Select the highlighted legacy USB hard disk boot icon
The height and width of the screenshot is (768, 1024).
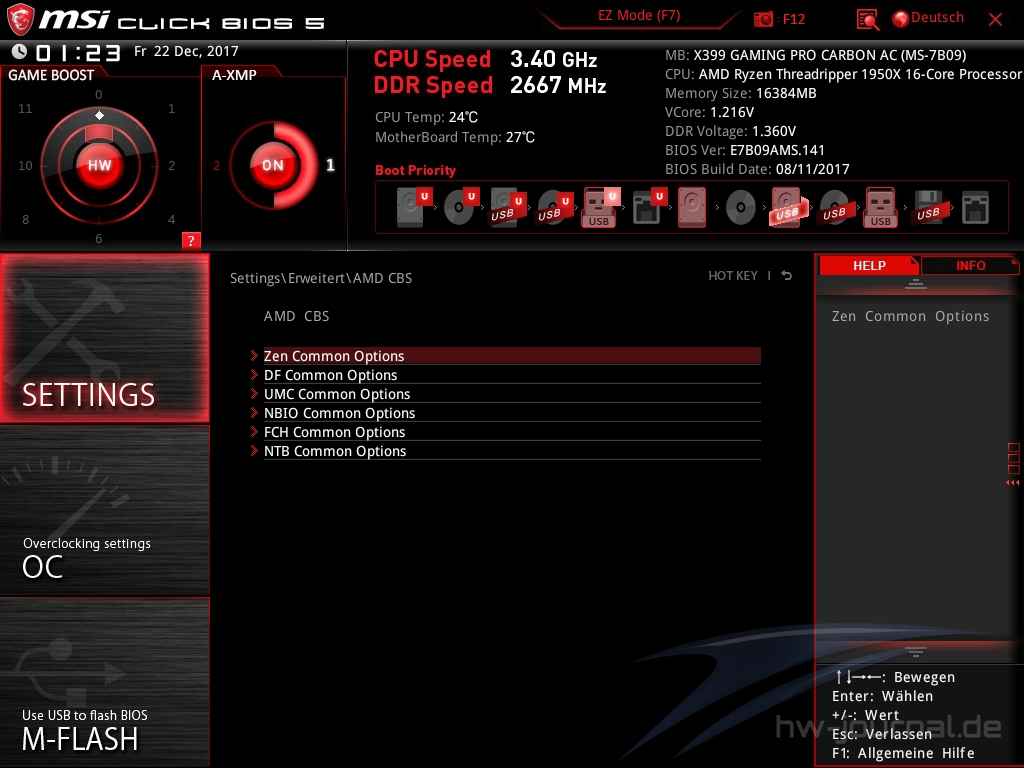coord(788,208)
